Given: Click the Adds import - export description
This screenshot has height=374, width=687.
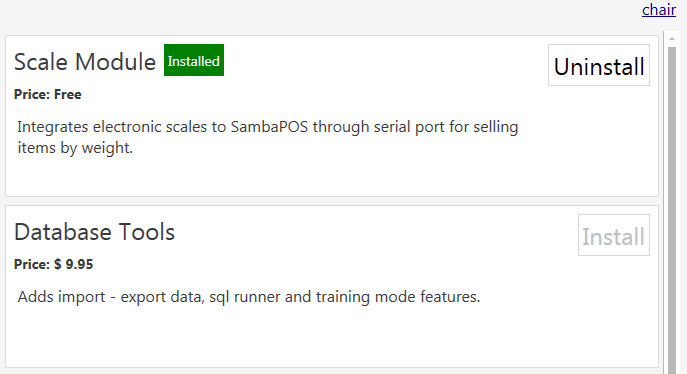Looking at the screenshot, I should (x=248, y=297).
